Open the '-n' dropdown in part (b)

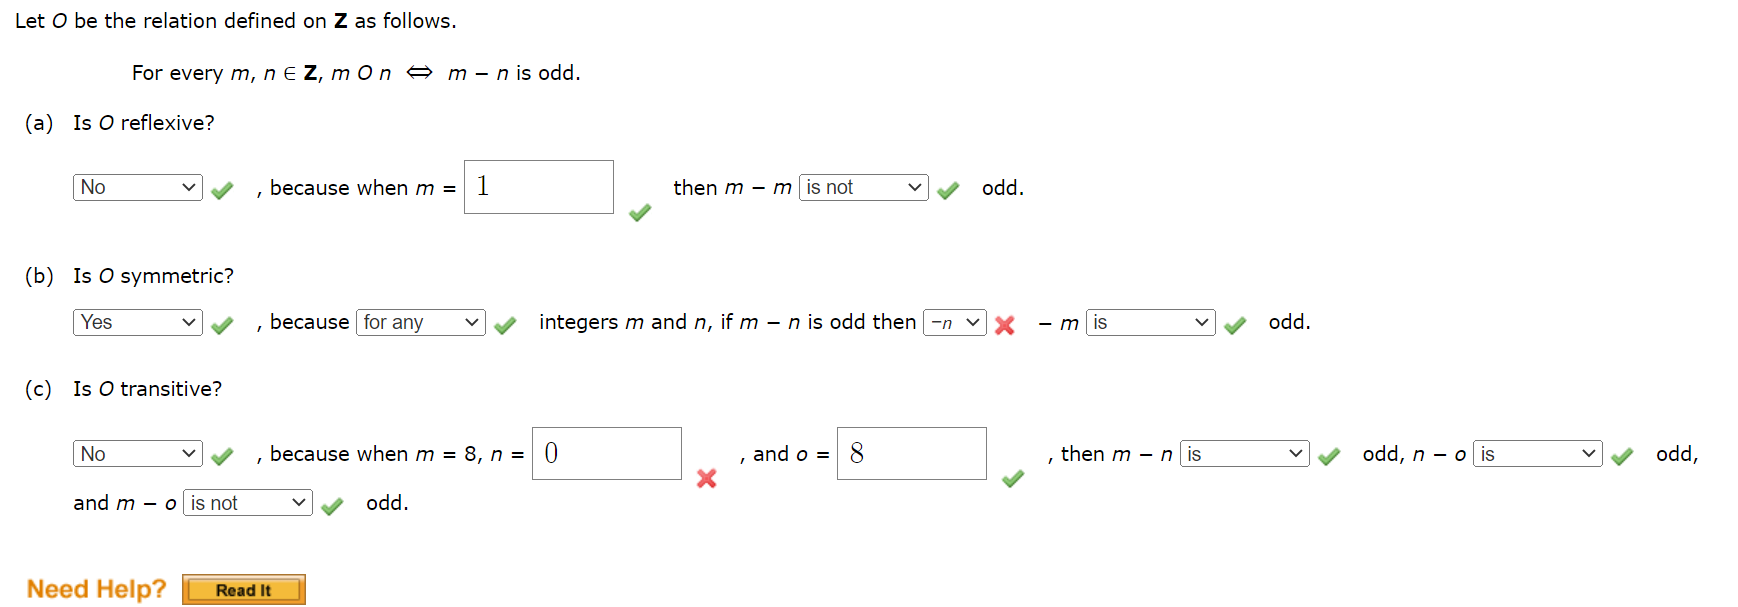coord(954,322)
